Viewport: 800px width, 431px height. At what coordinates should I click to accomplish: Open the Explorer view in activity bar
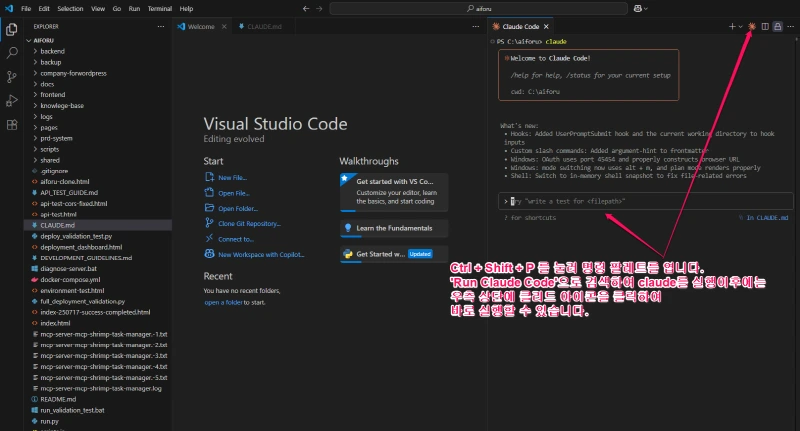pos(12,30)
